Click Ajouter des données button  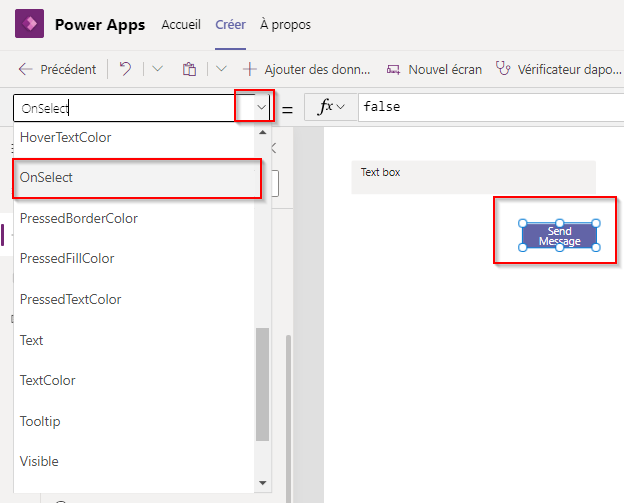307,69
